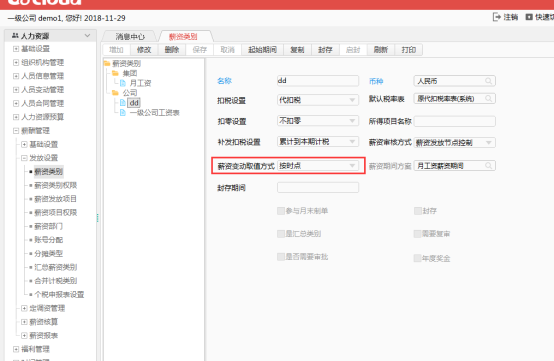
Task: Switch to the 消息中心 tab
Action: pos(130,36)
